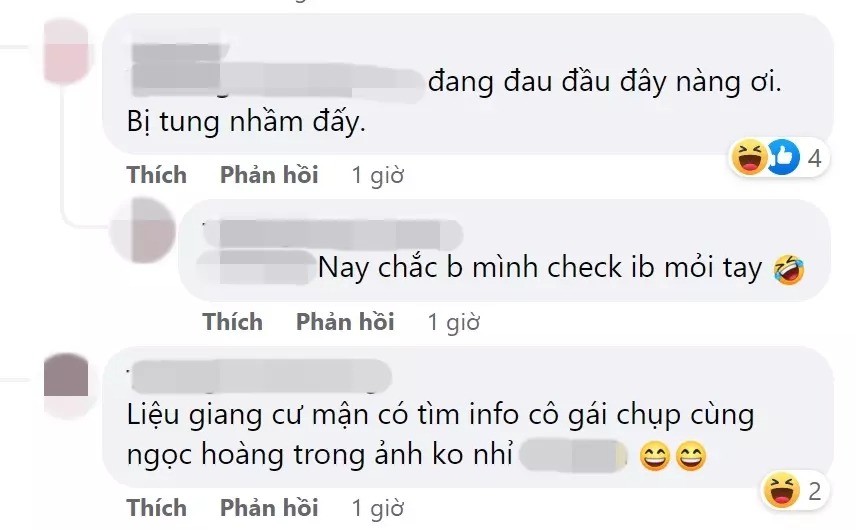Open the reaction count 4 on the first comment
The image size is (856, 529).
coord(815,158)
